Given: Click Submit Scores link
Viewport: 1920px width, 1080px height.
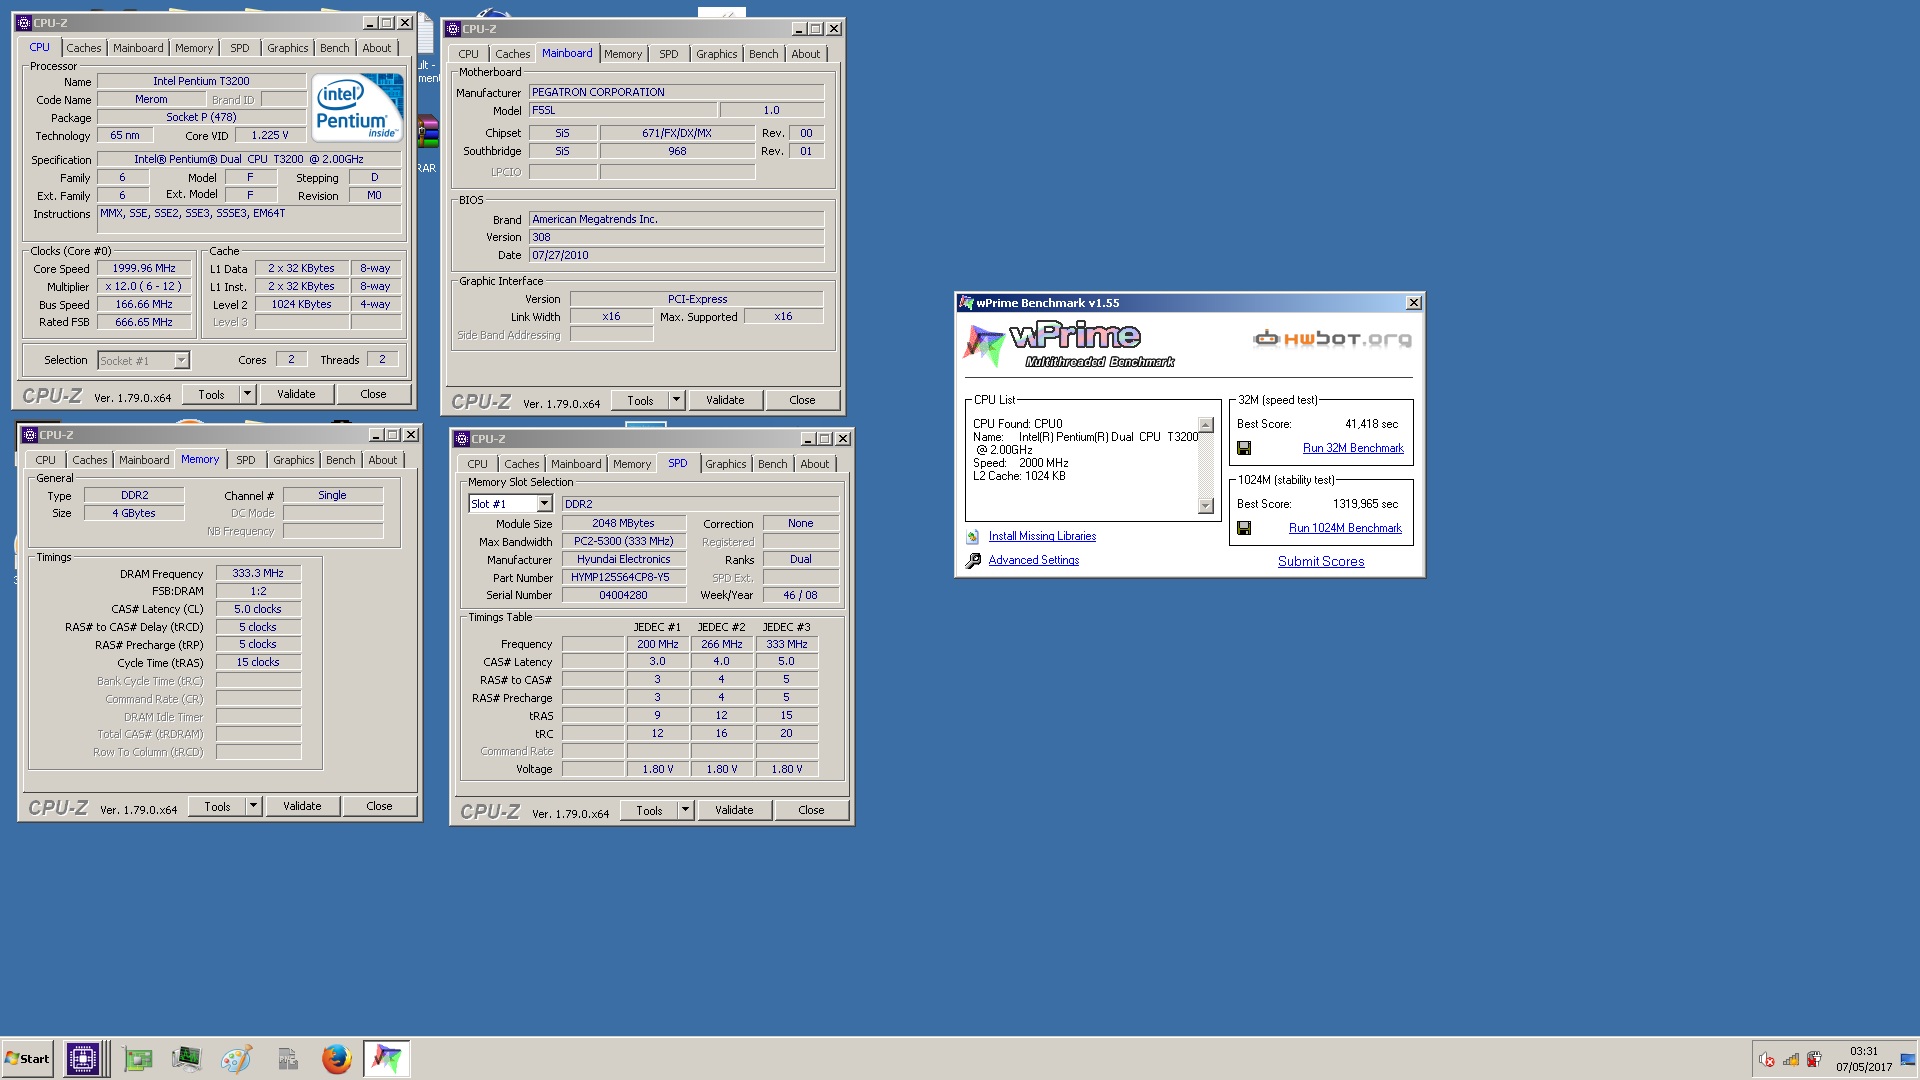Looking at the screenshot, I should point(1321,561).
